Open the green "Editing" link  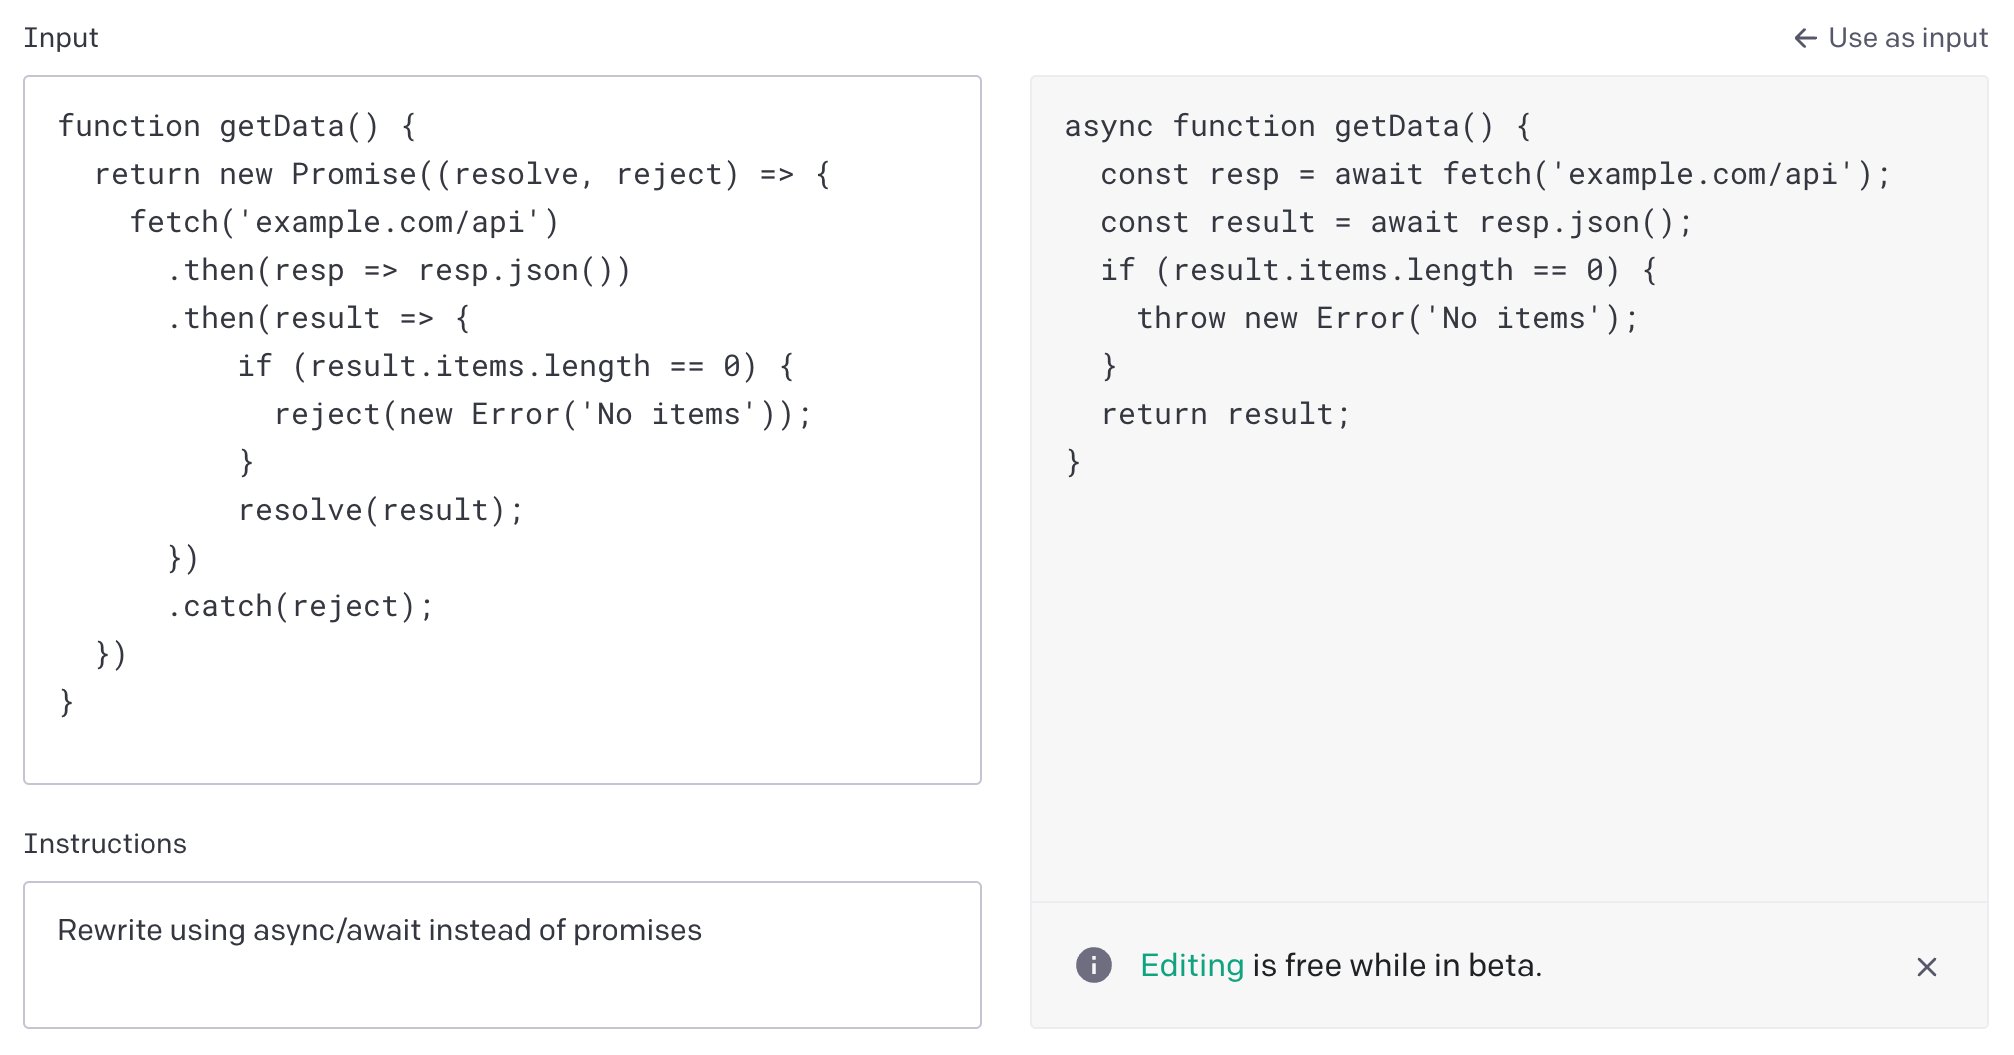[1191, 965]
